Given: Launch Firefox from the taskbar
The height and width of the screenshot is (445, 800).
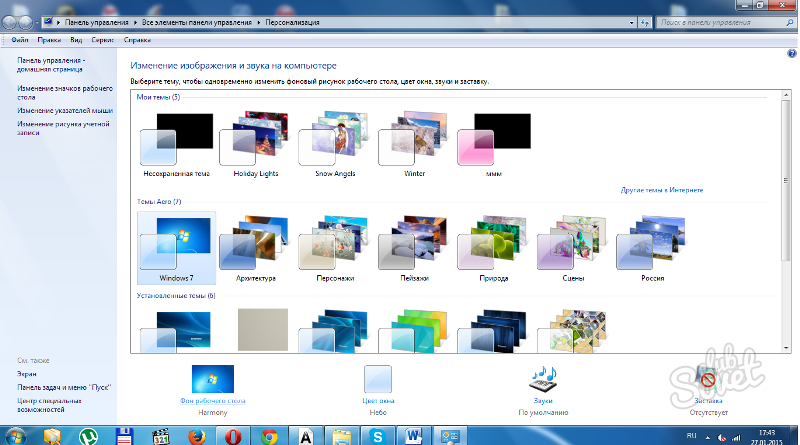Looking at the screenshot, I should (198, 436).
